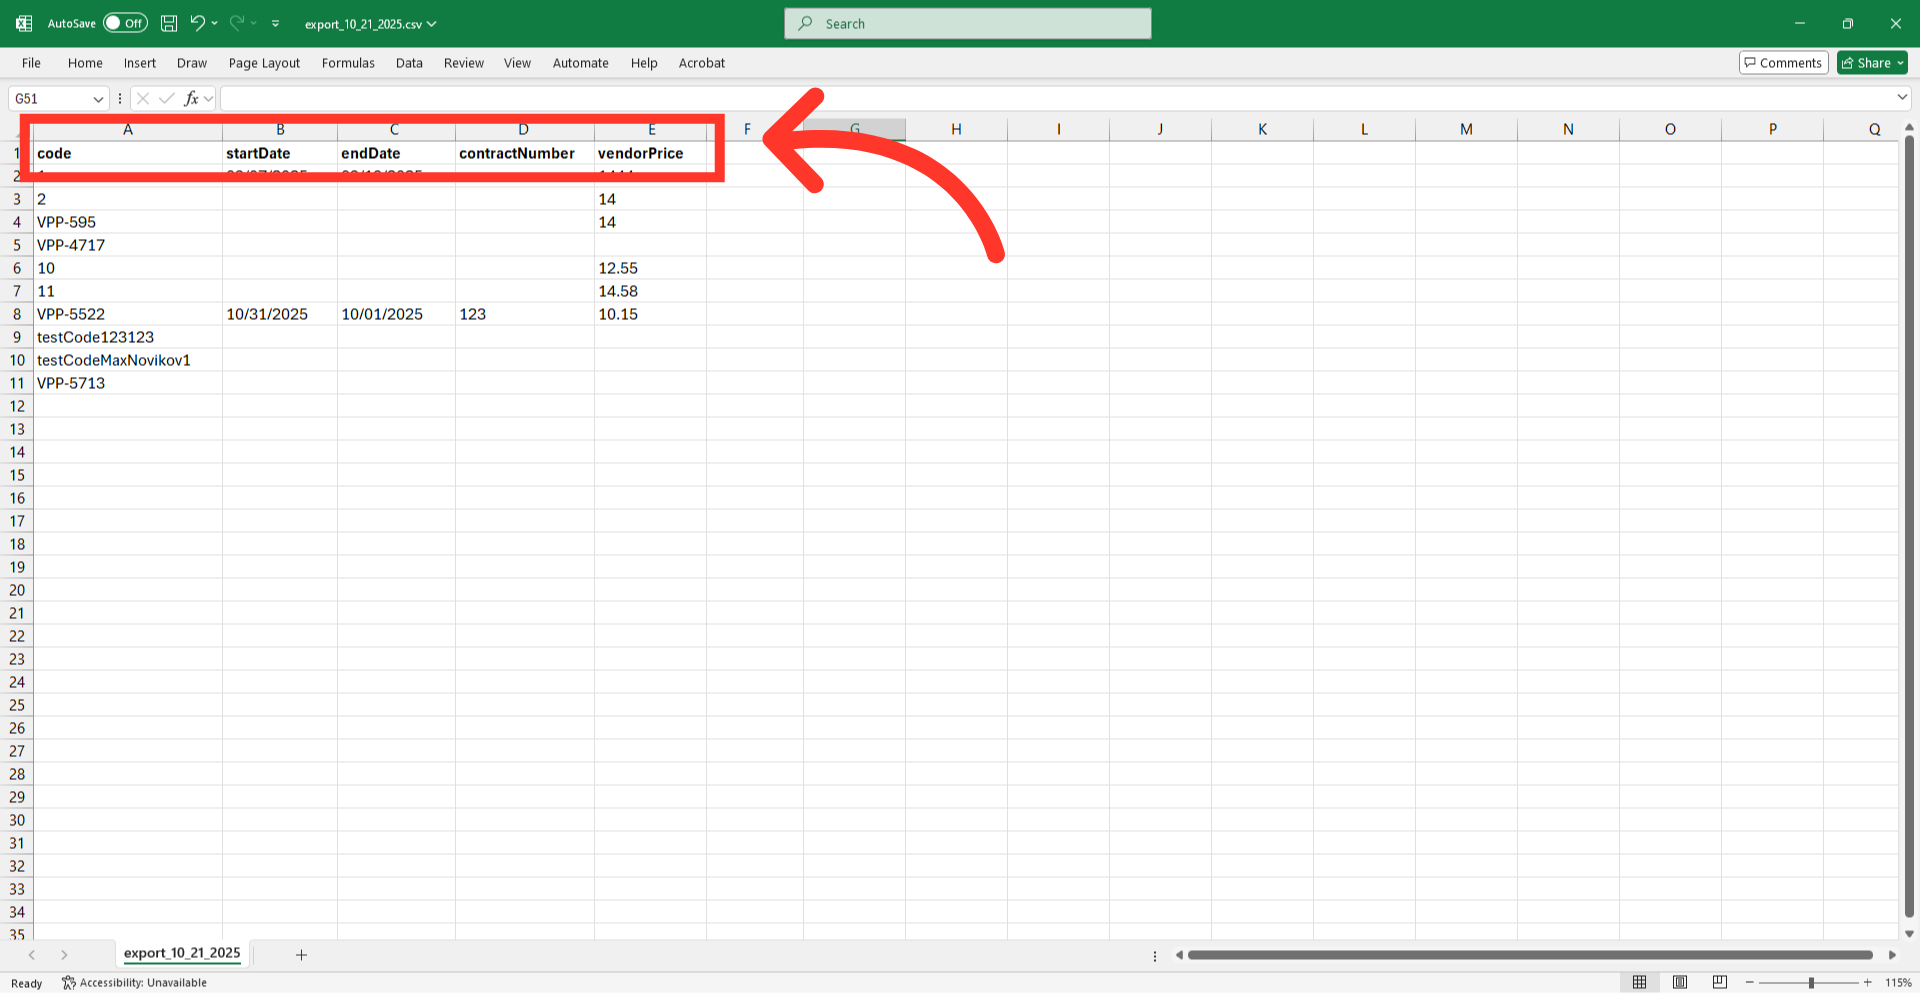Open the Automate tab
Screen dimensions: 1920x993
581,63
